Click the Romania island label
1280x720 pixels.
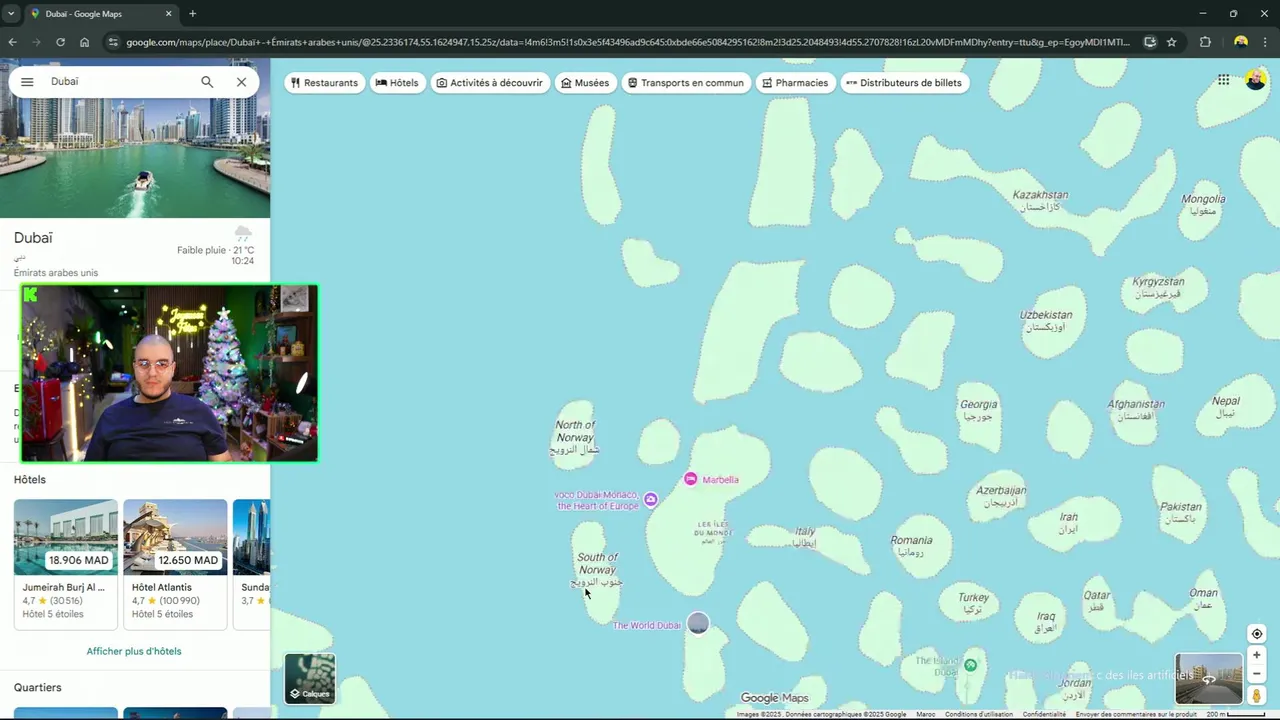[911, 546]
